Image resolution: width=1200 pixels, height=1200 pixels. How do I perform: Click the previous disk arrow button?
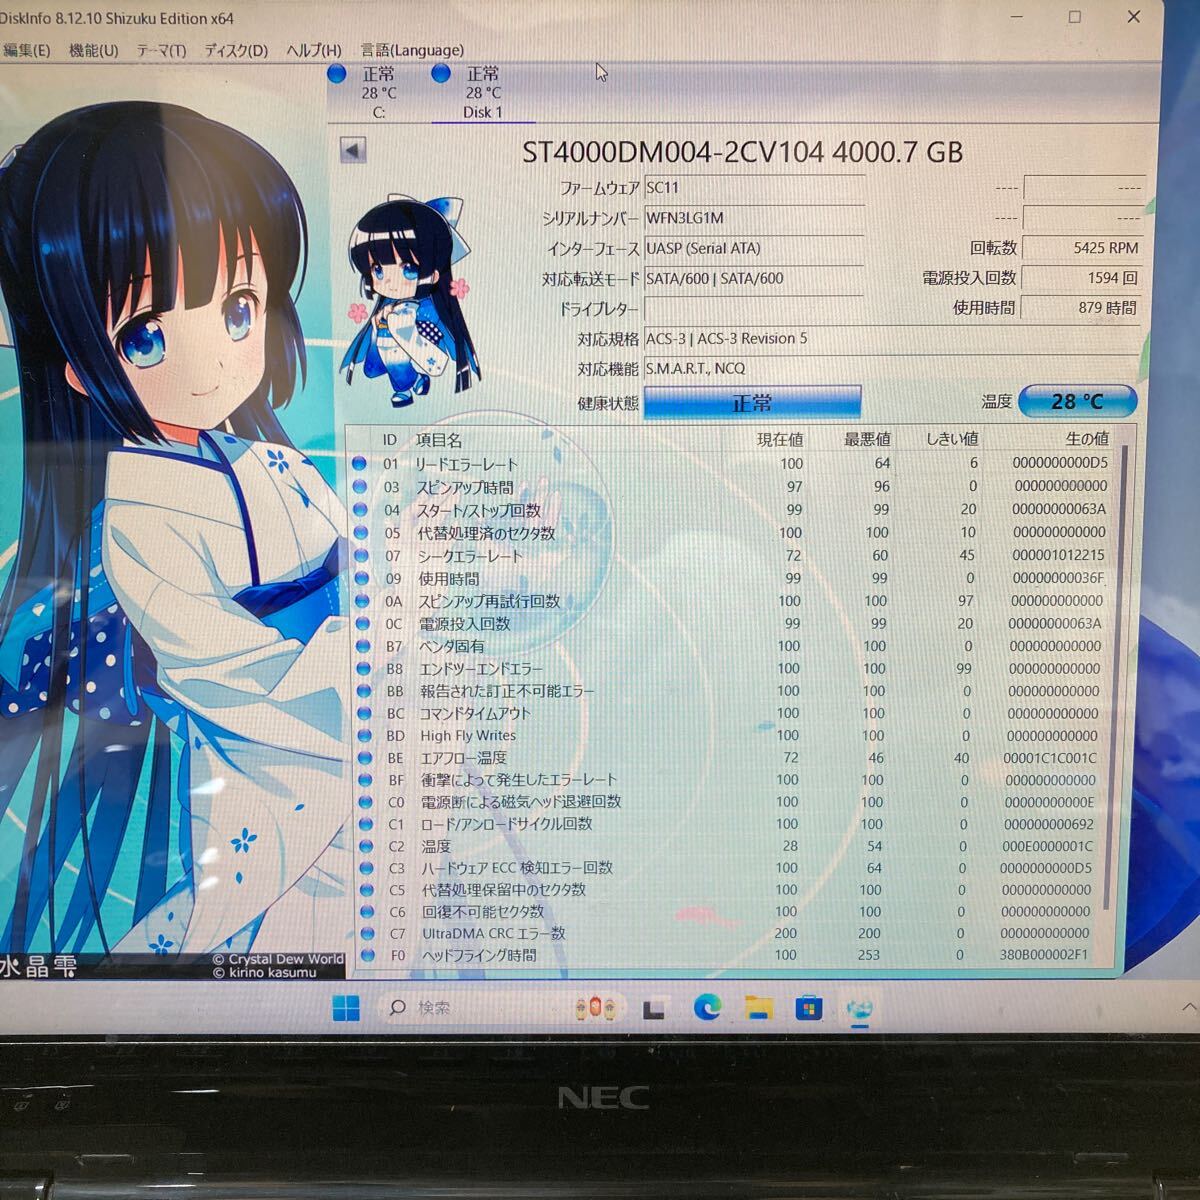(x=352, y=150)
